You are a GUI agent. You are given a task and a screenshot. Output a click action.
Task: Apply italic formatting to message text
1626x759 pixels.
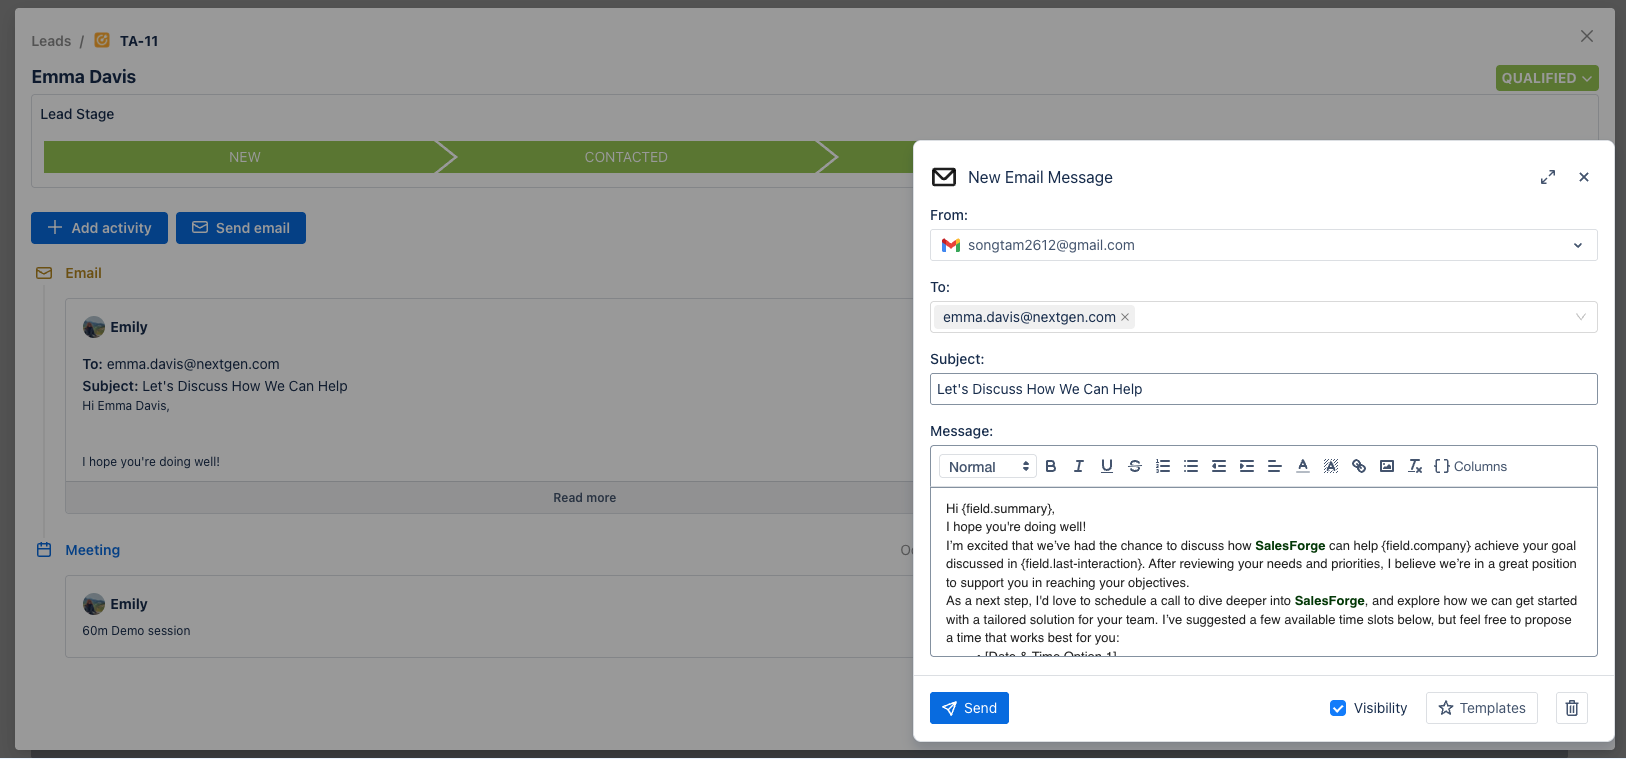click(x=1078, y=466)
